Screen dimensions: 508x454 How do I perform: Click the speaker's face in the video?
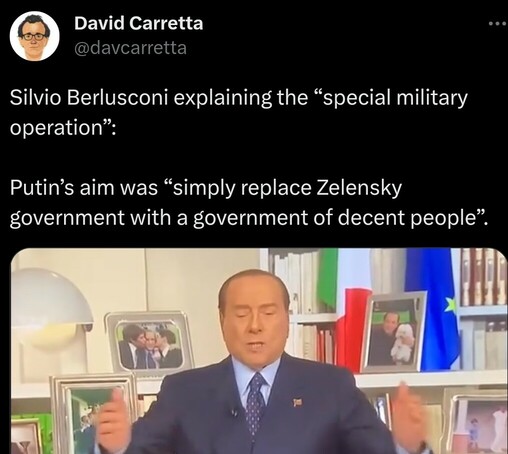255,320
